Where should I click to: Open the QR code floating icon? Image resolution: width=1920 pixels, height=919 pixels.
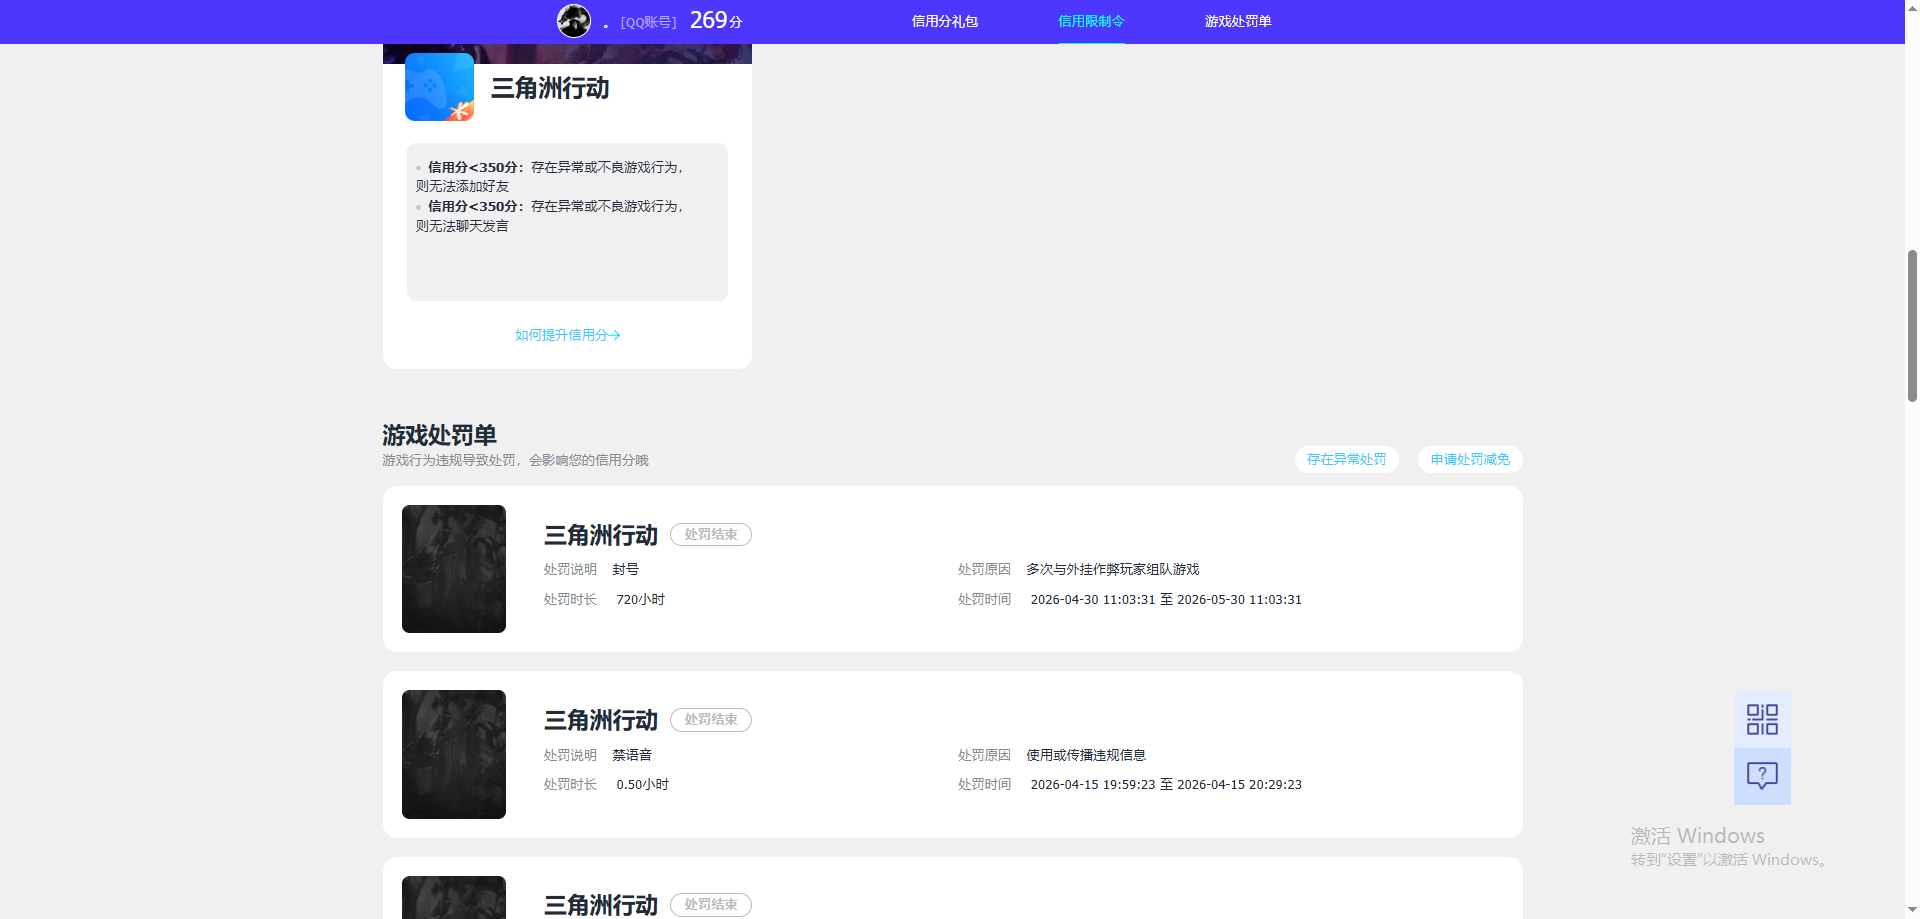pyautogui.click(x=1762, y=719)
